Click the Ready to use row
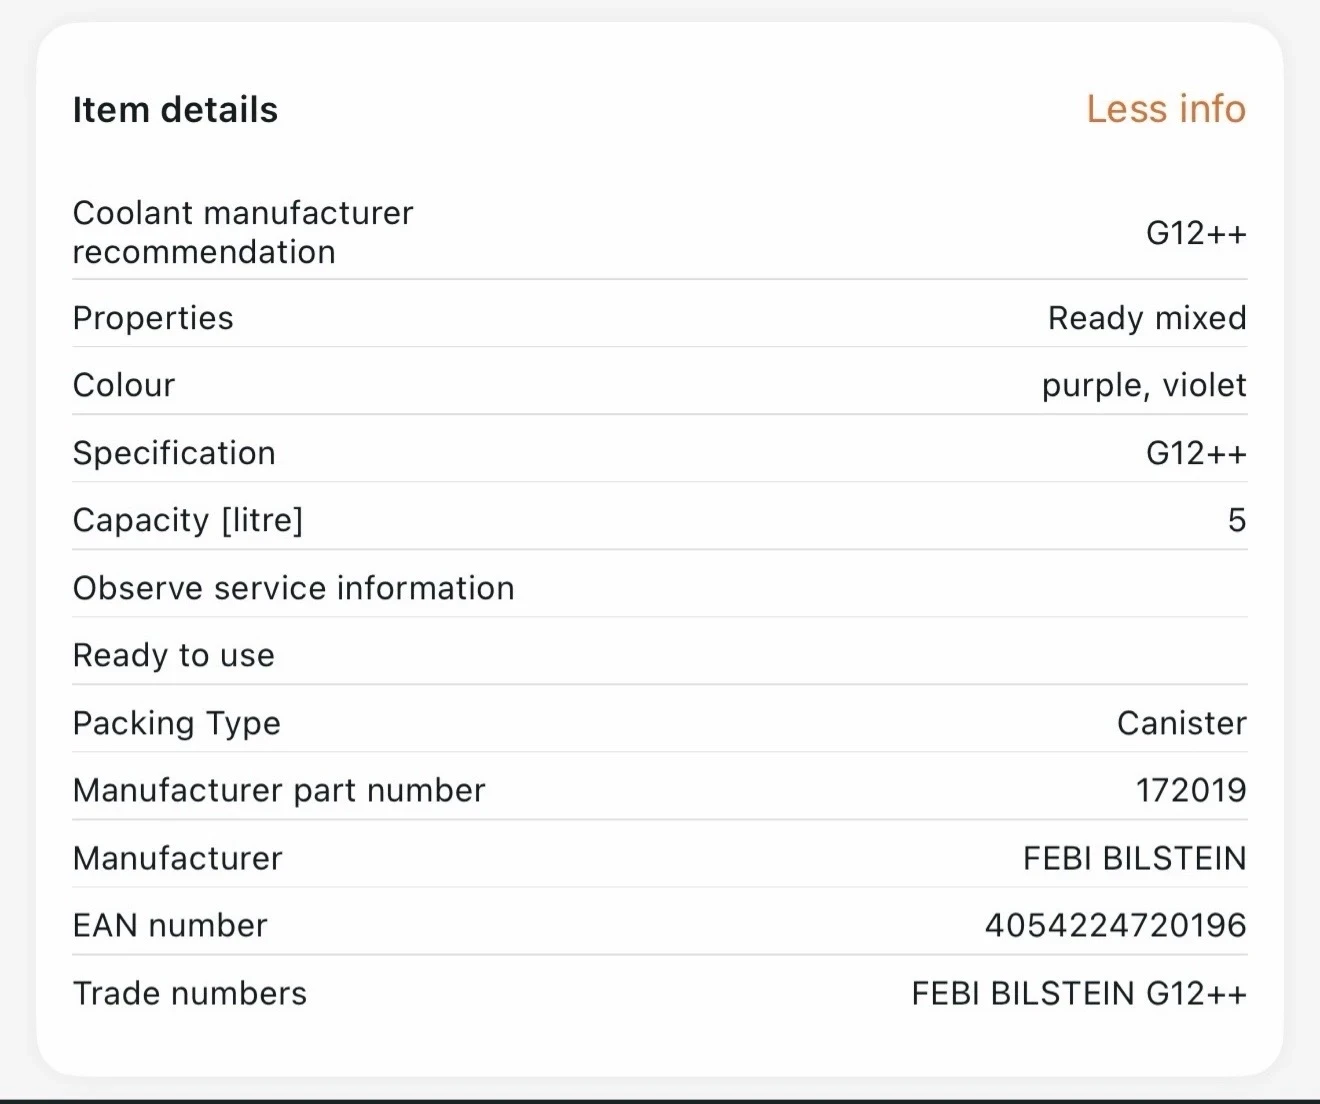The height and width of the screenshot is (1104, 1320). [174, 655]
